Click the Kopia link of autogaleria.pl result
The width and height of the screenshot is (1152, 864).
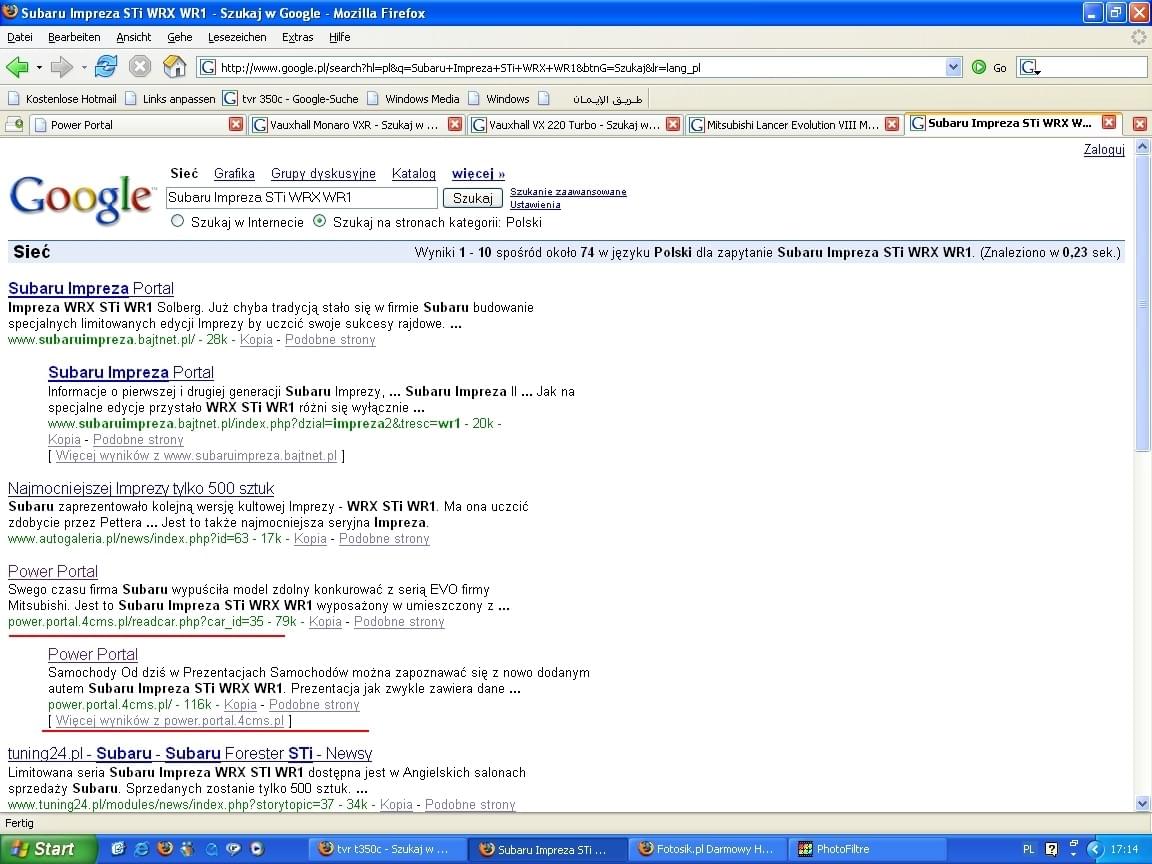pyautogui.click(x=310, y=539)
